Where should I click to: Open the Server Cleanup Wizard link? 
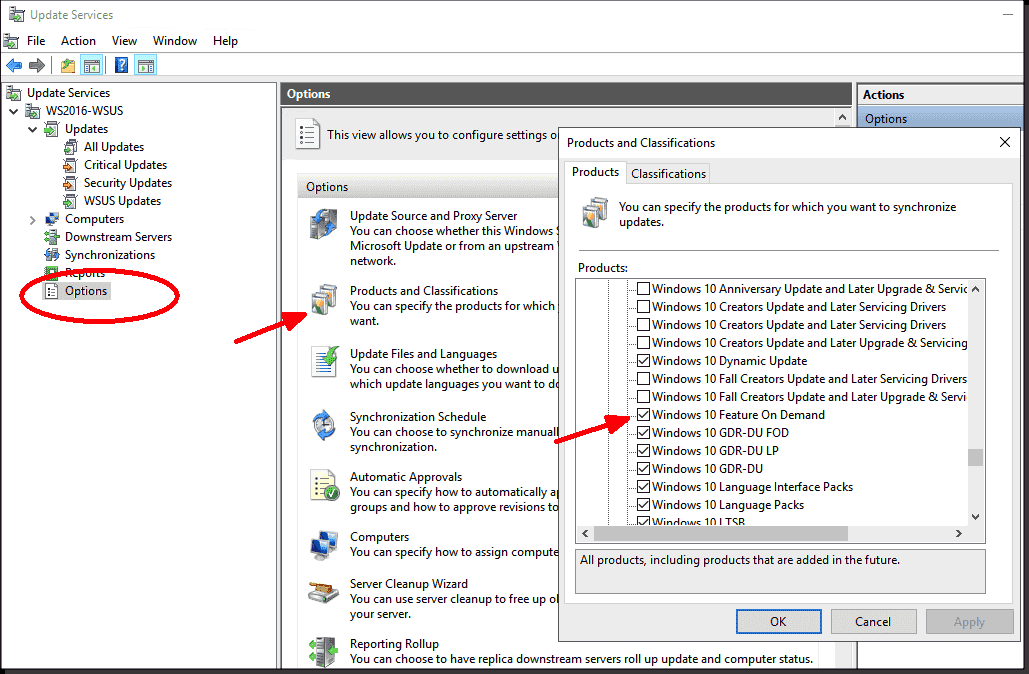(x=409, y=583)
